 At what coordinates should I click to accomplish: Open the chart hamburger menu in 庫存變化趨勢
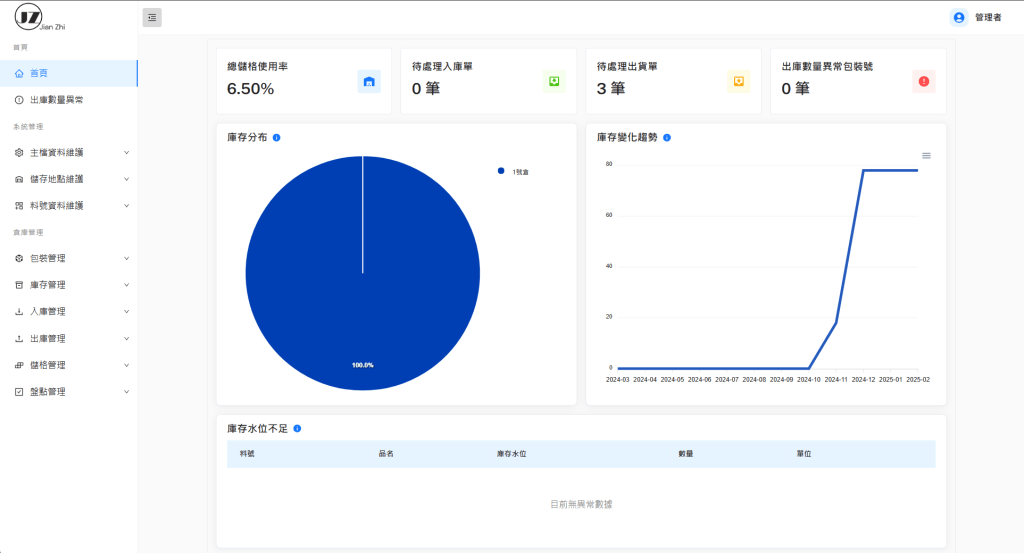[x=926, y=155]
